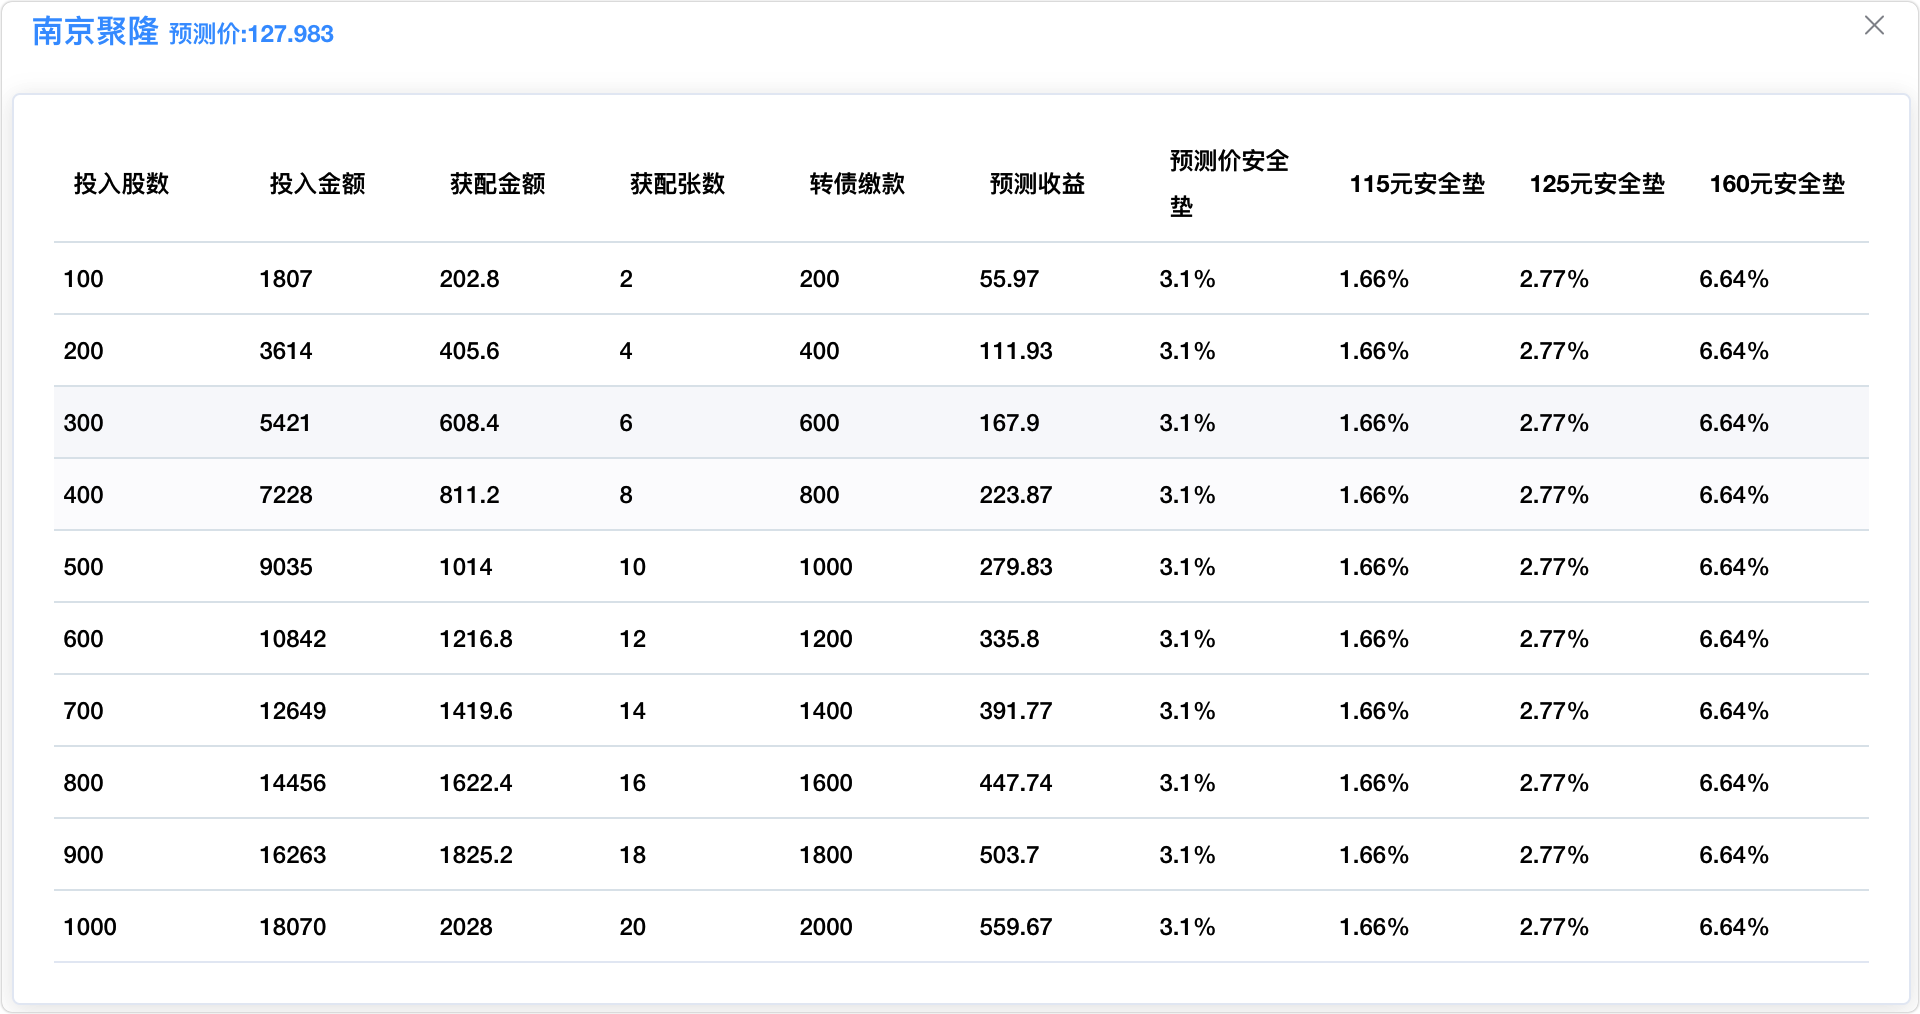This screenshot has height=1014, width=1920.
Task: Select the 获配张数 column header
Action: point(677,184)
